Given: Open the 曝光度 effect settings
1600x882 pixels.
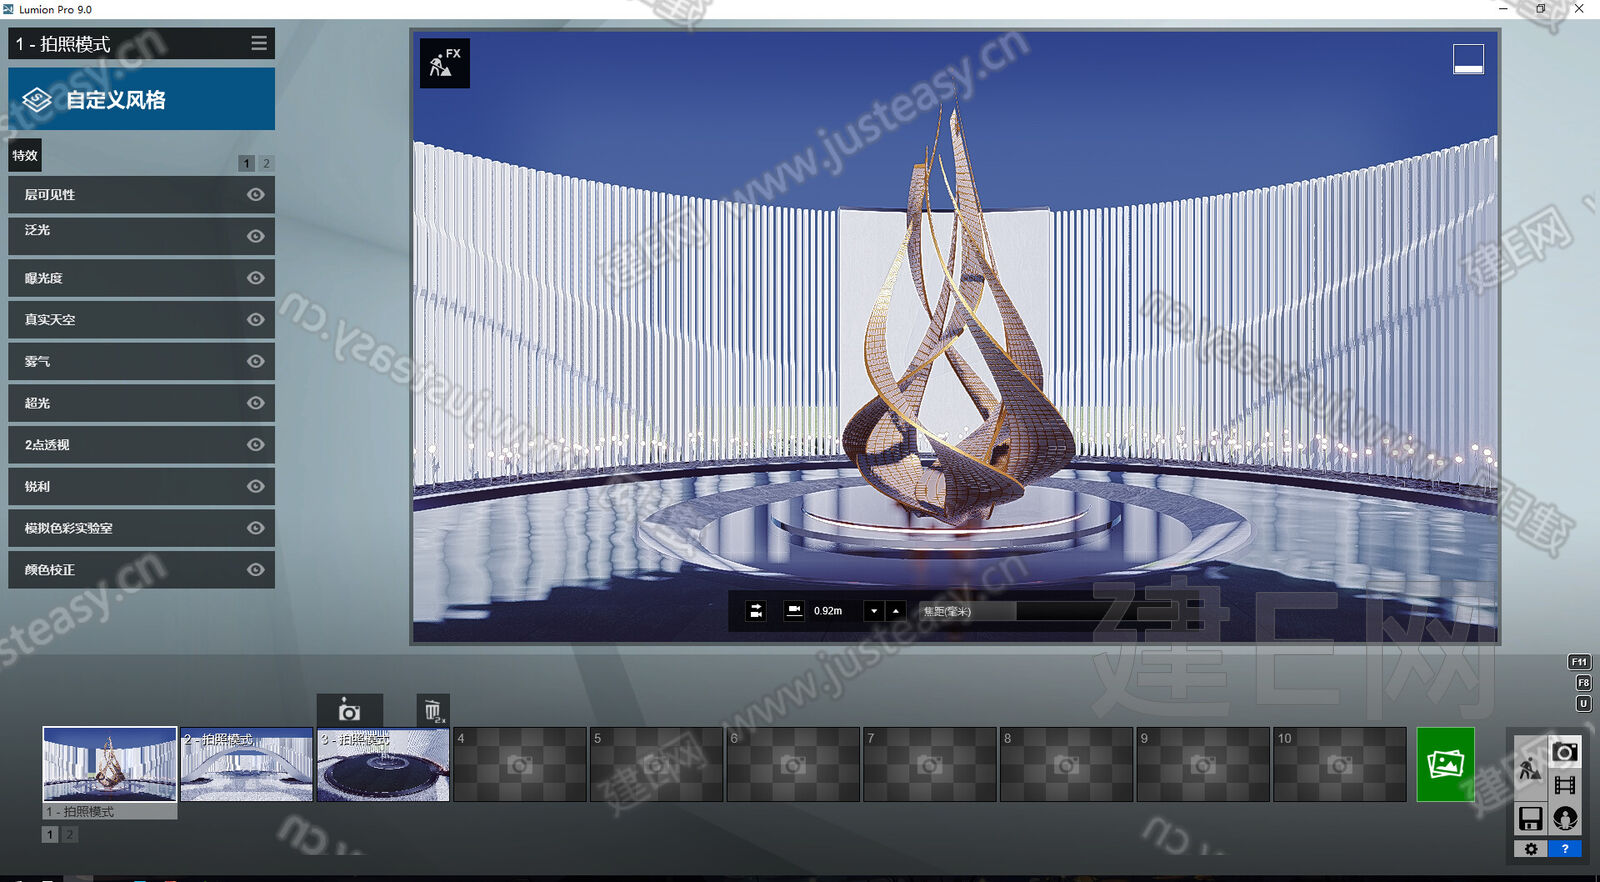Looking at the screenshot, I should coord(141,278).
